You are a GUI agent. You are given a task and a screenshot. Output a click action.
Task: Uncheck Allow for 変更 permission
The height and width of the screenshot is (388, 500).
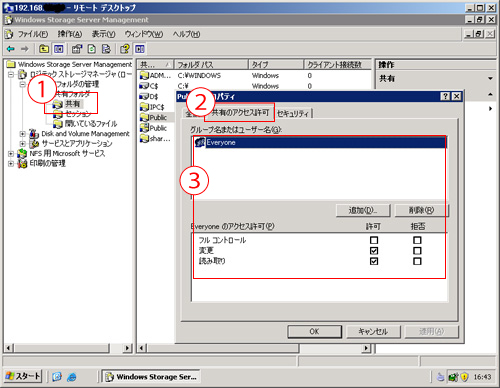374,251
